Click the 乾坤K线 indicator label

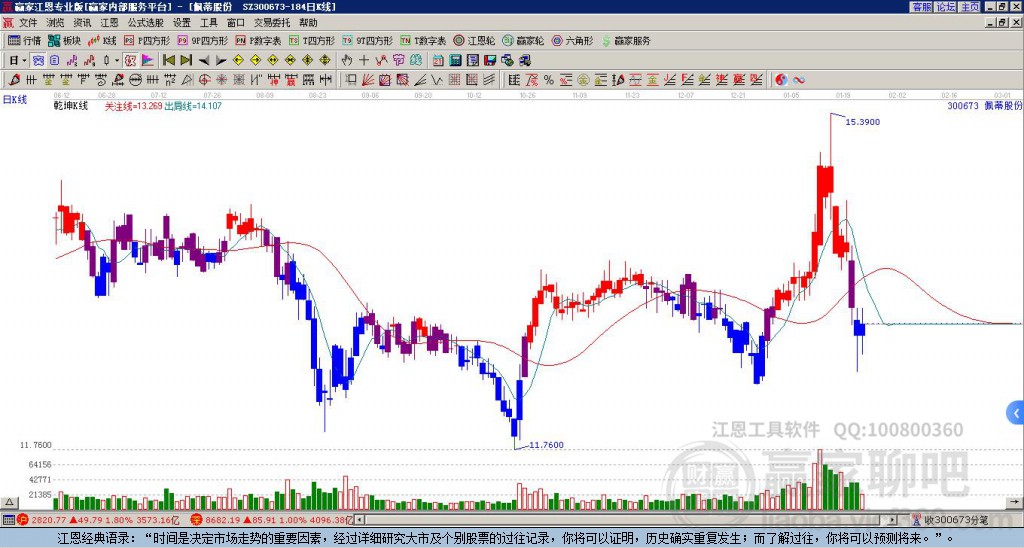pyautogui.click(x=71, y=105)
